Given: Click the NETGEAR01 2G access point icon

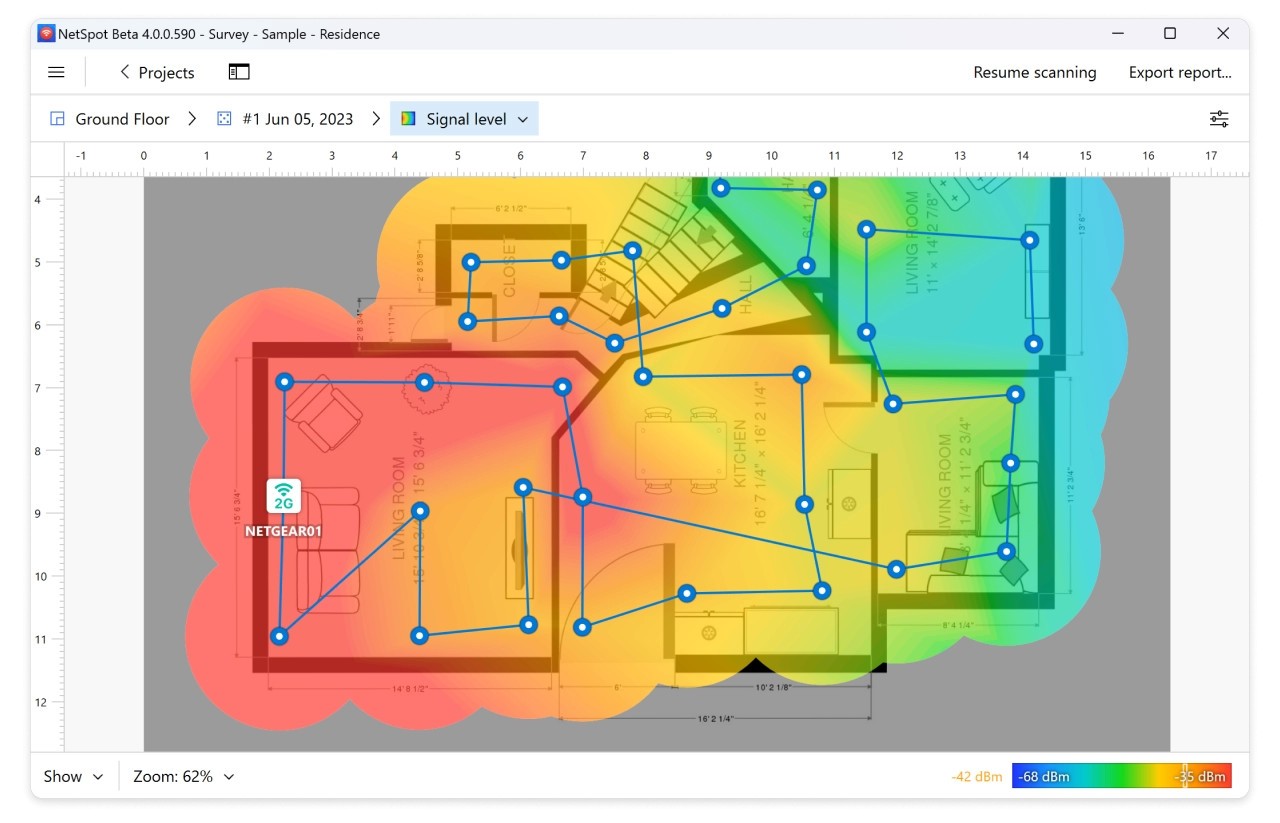Looking at the screenshot, I should pos(284,495).
